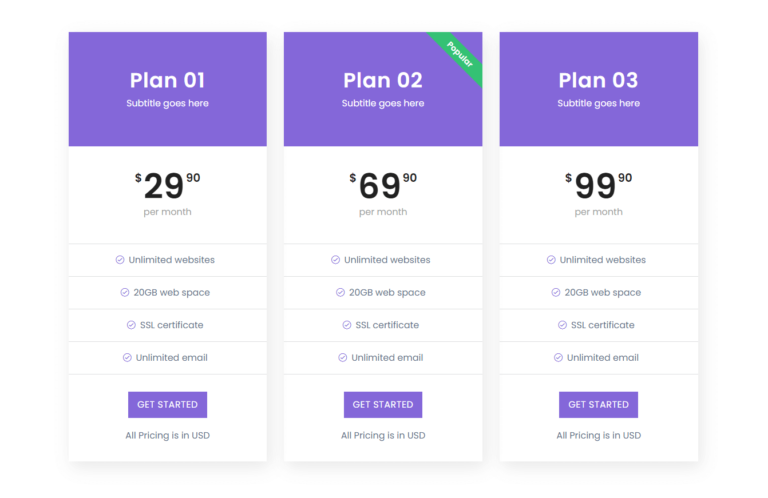Click checkmark icon beside Plan 01 20GB web space

click(125, 293)
